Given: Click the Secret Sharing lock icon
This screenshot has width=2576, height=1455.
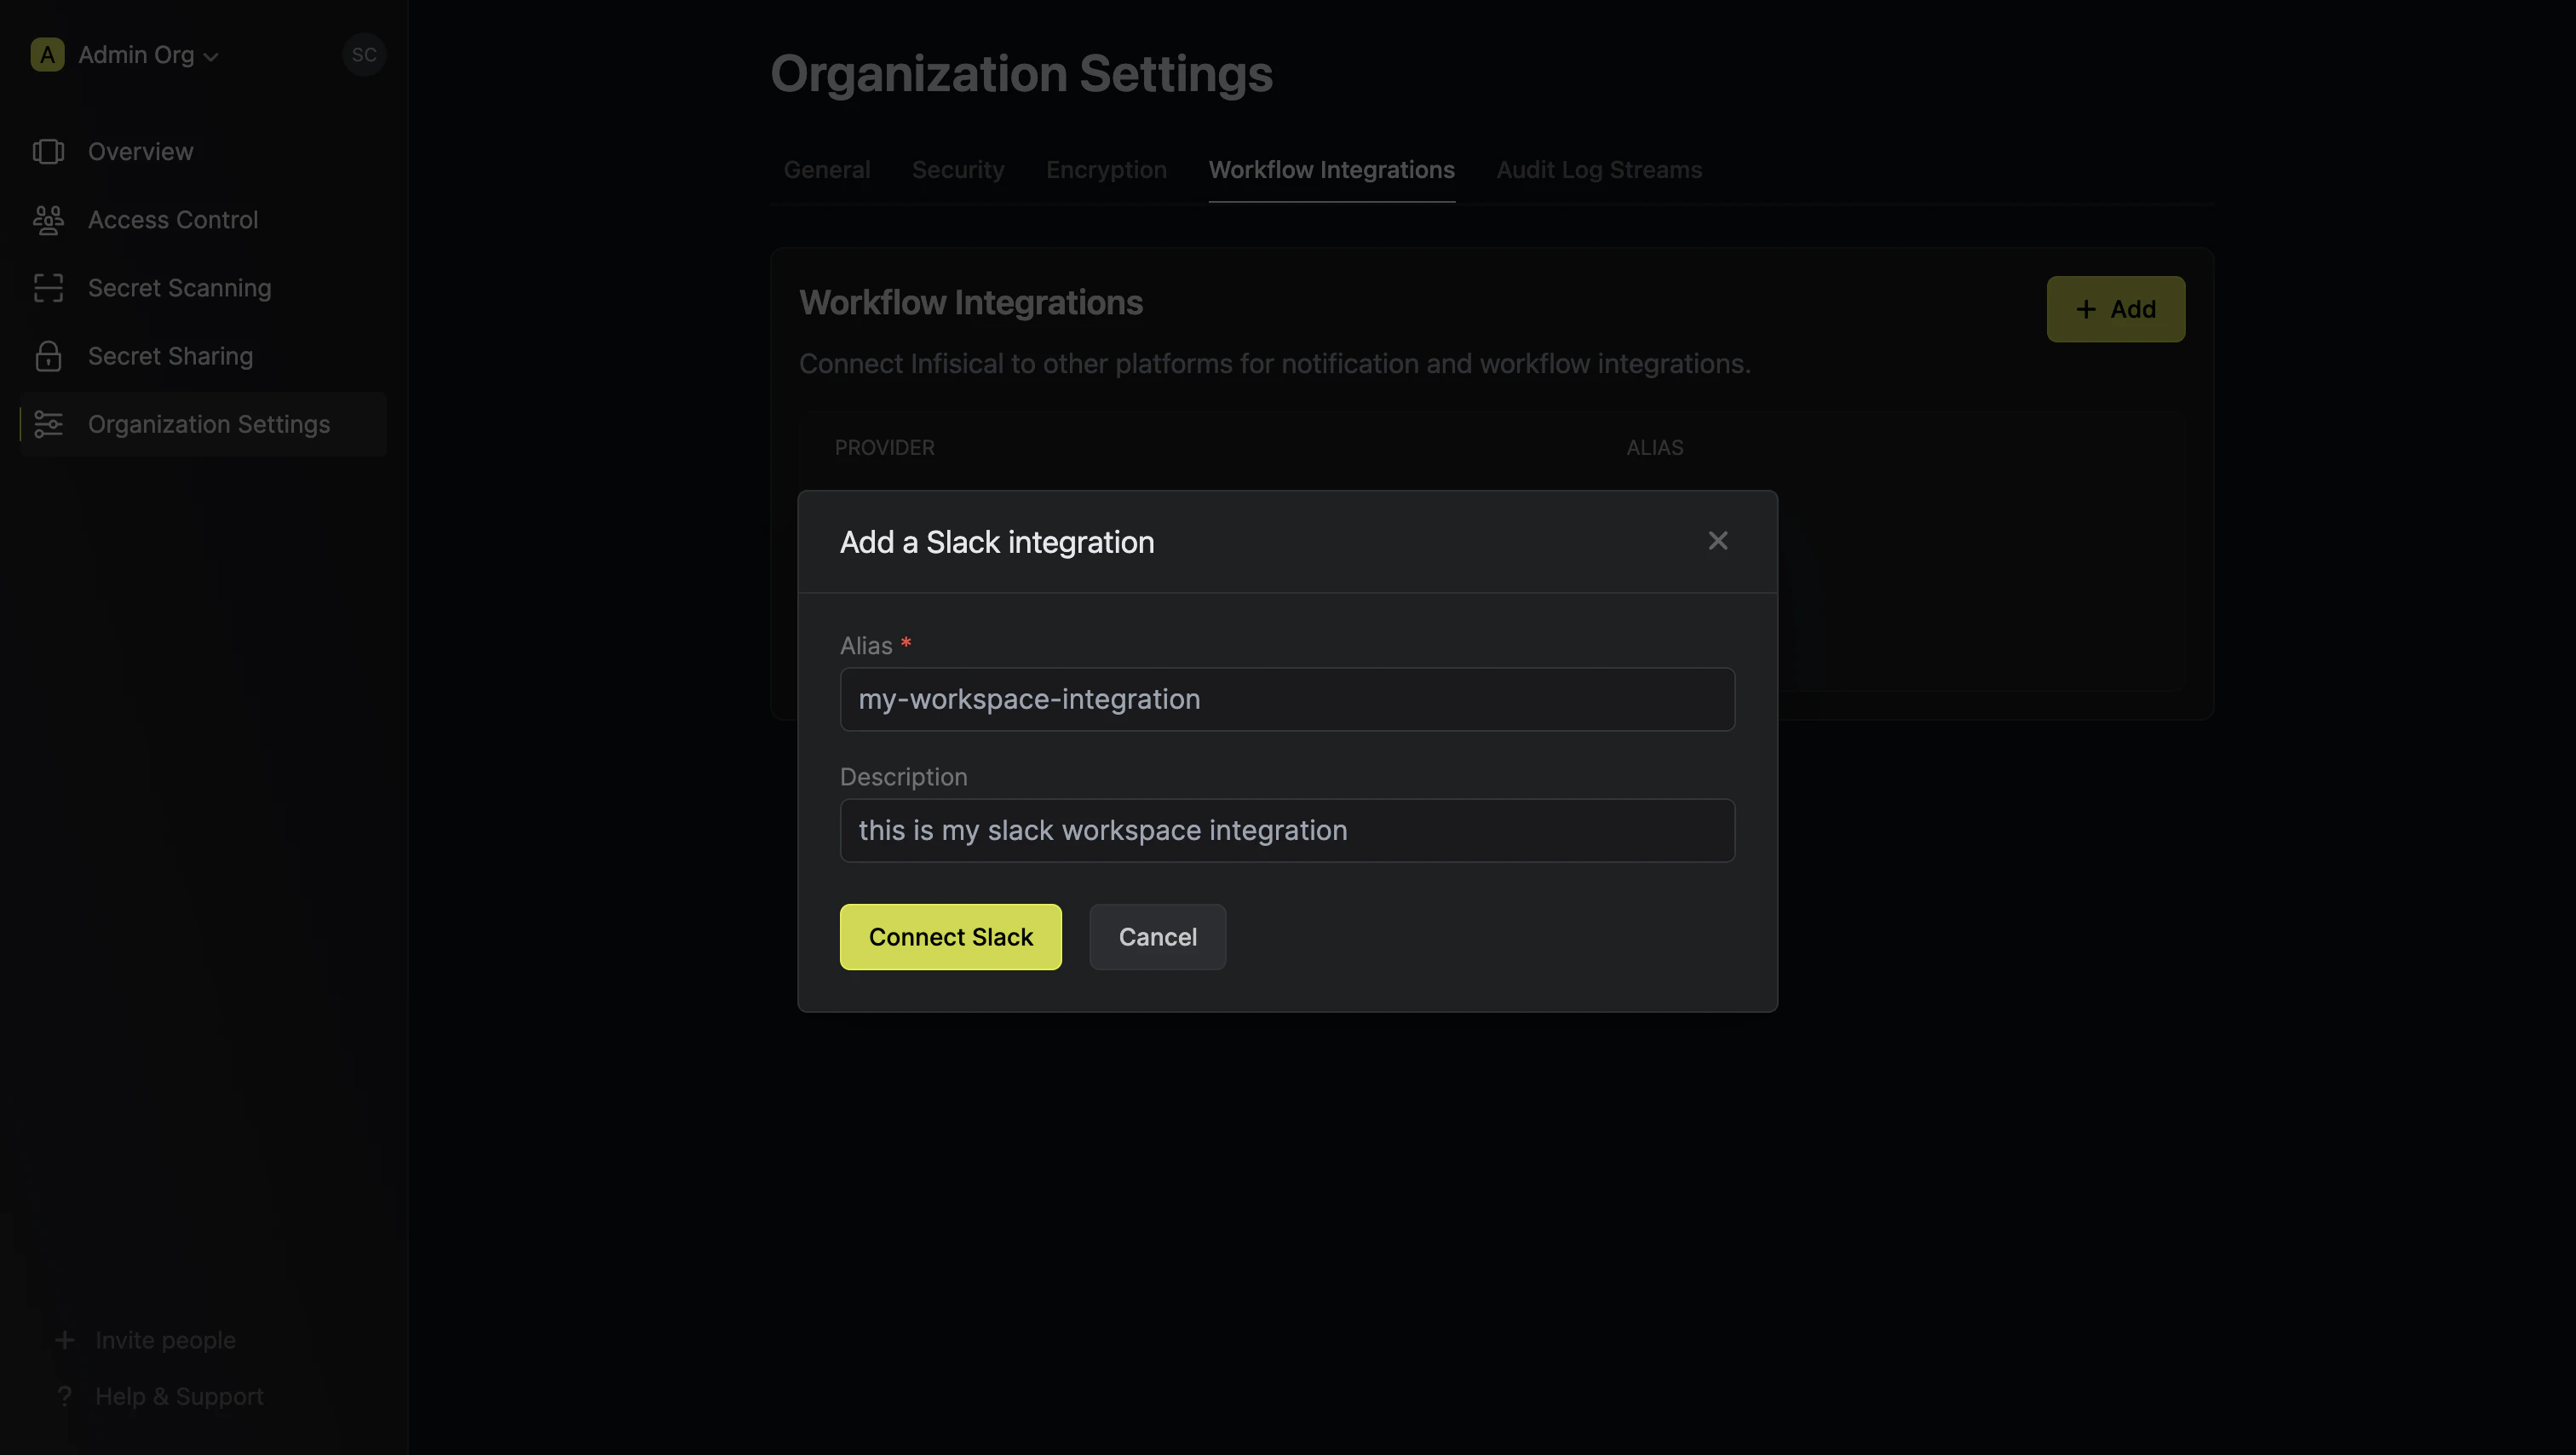Looking at the screenshot, I should pyautogui.click(x=48, y=356).
